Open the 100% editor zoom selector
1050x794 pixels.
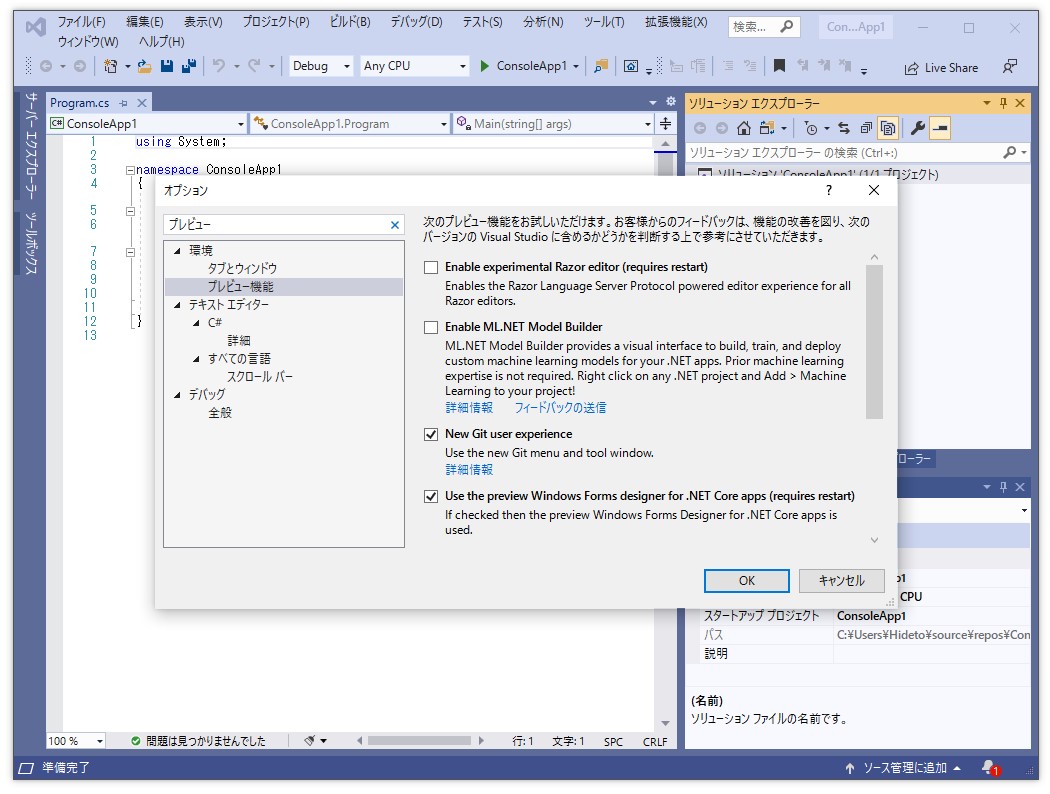[75, 740]
